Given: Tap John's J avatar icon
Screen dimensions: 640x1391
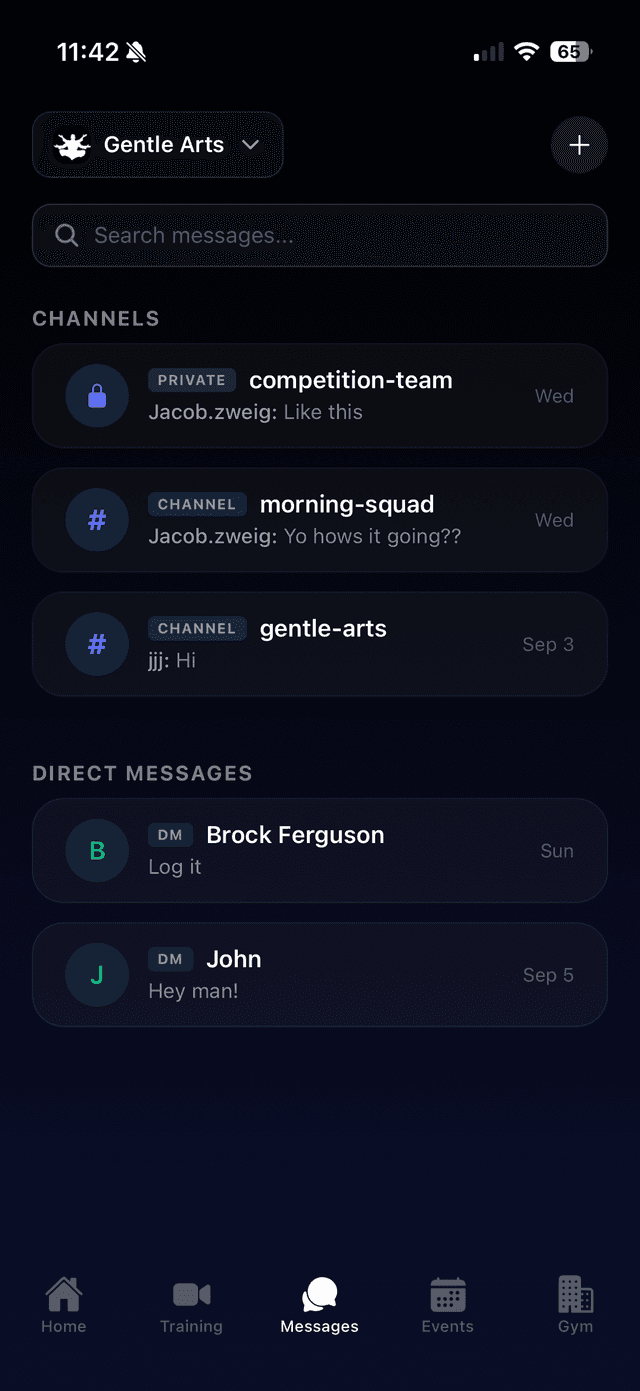Looking at the screenshot, I should pos(97,975).
